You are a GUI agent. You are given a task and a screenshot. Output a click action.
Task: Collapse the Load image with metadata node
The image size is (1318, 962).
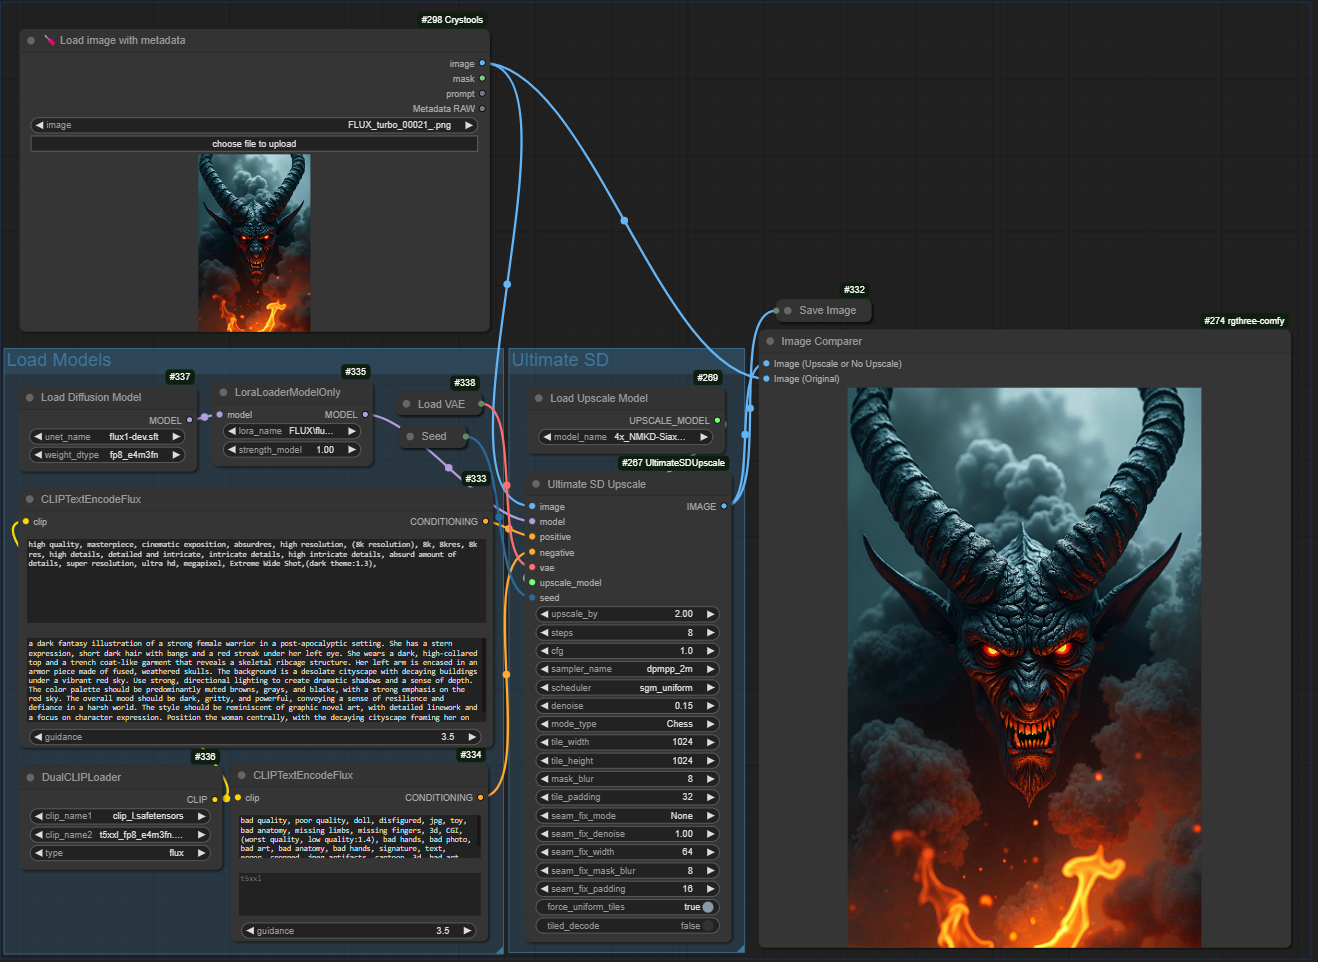click(x=31, y=41)
